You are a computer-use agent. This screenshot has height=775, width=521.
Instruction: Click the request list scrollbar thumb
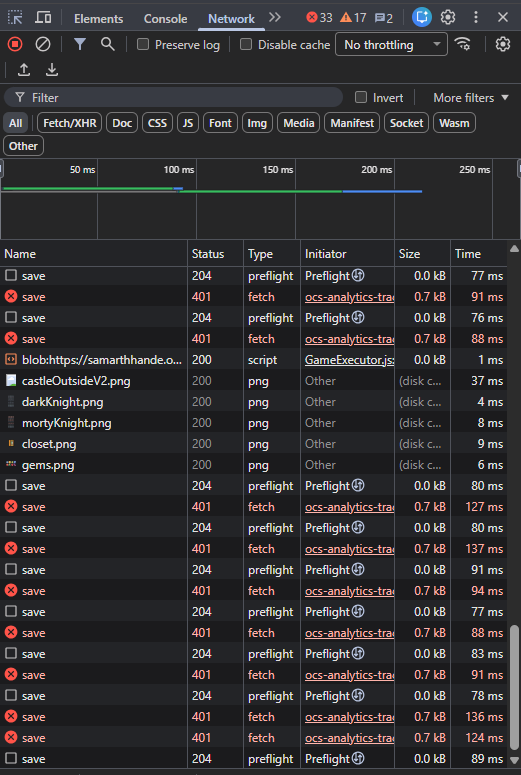(x=514, y=687)
